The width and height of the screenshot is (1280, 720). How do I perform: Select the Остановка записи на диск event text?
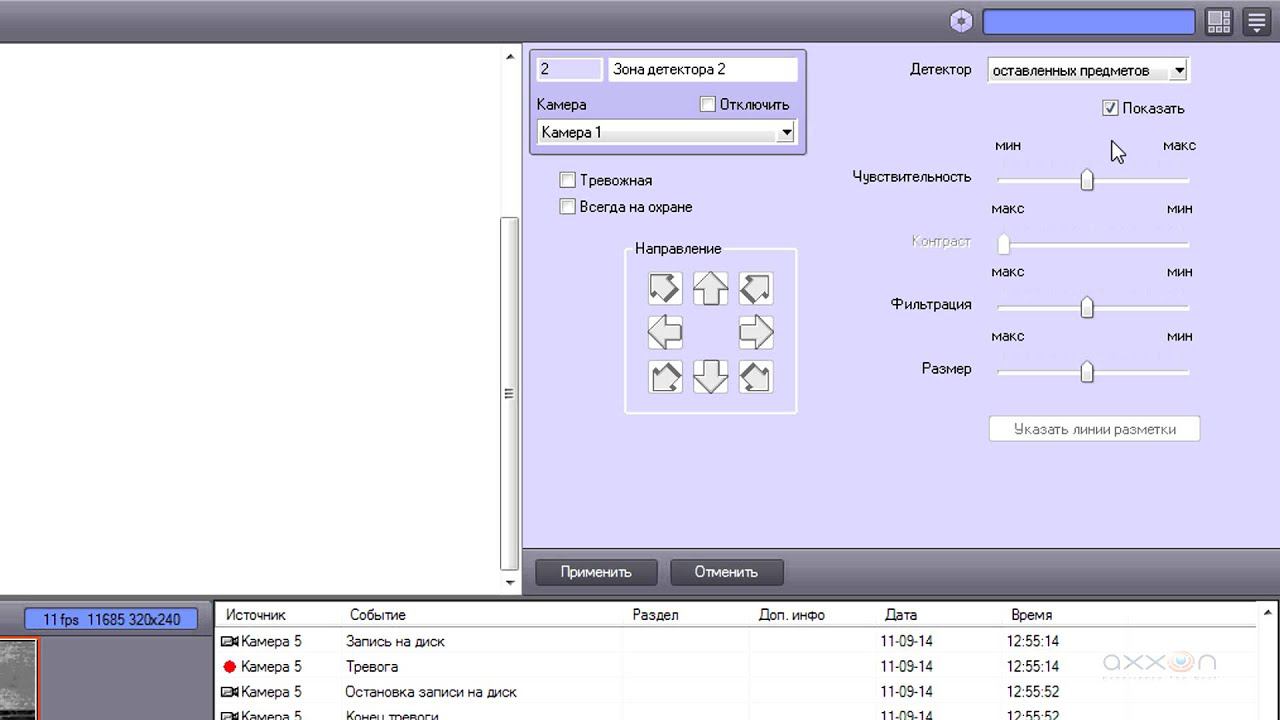431,692
